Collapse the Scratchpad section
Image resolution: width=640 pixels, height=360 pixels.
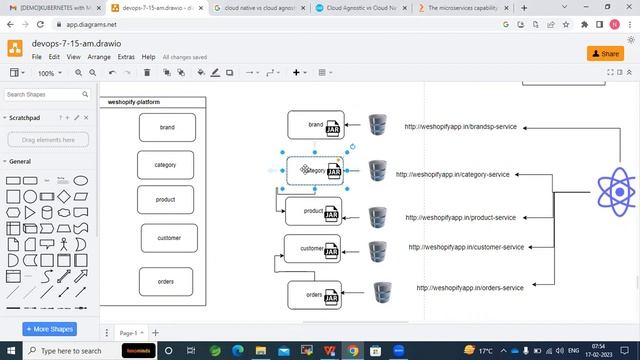coord(5,118)
